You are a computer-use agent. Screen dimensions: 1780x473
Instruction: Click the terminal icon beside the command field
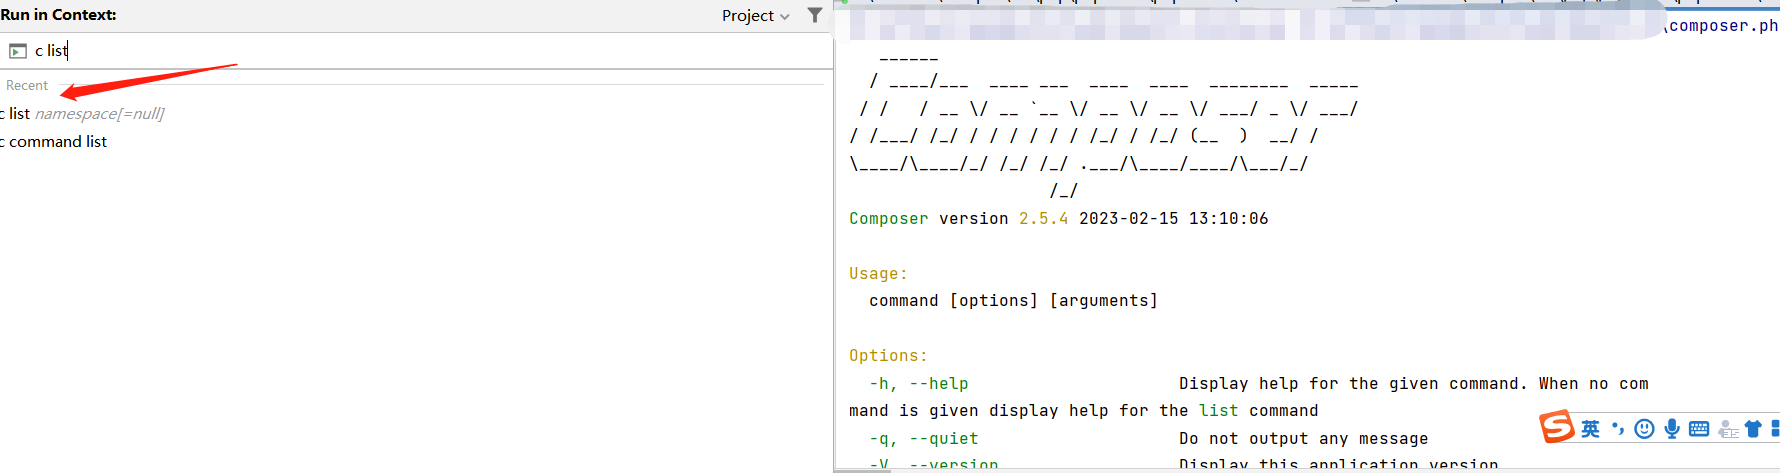click(18, 51)
